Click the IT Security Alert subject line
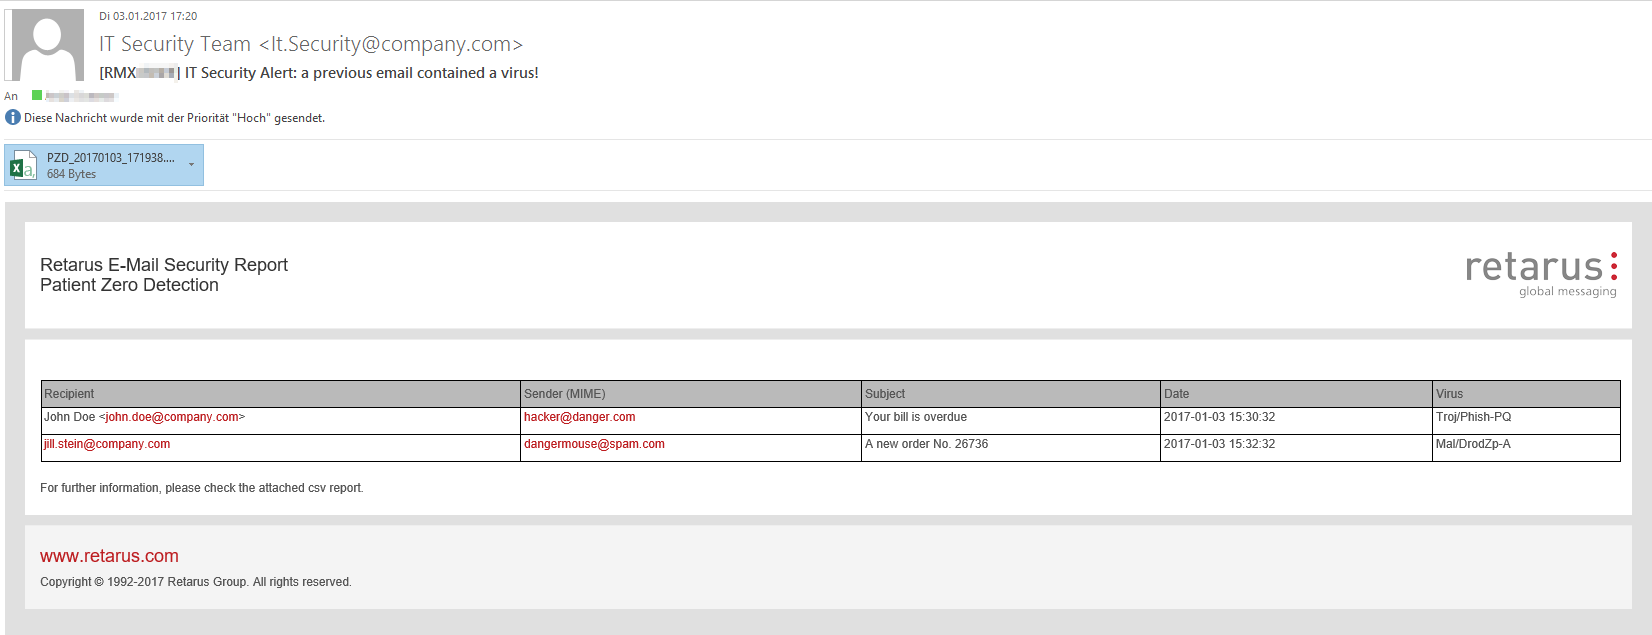Screen dimensions: 1652x635 pyautogui.click(x=361, y=73)
